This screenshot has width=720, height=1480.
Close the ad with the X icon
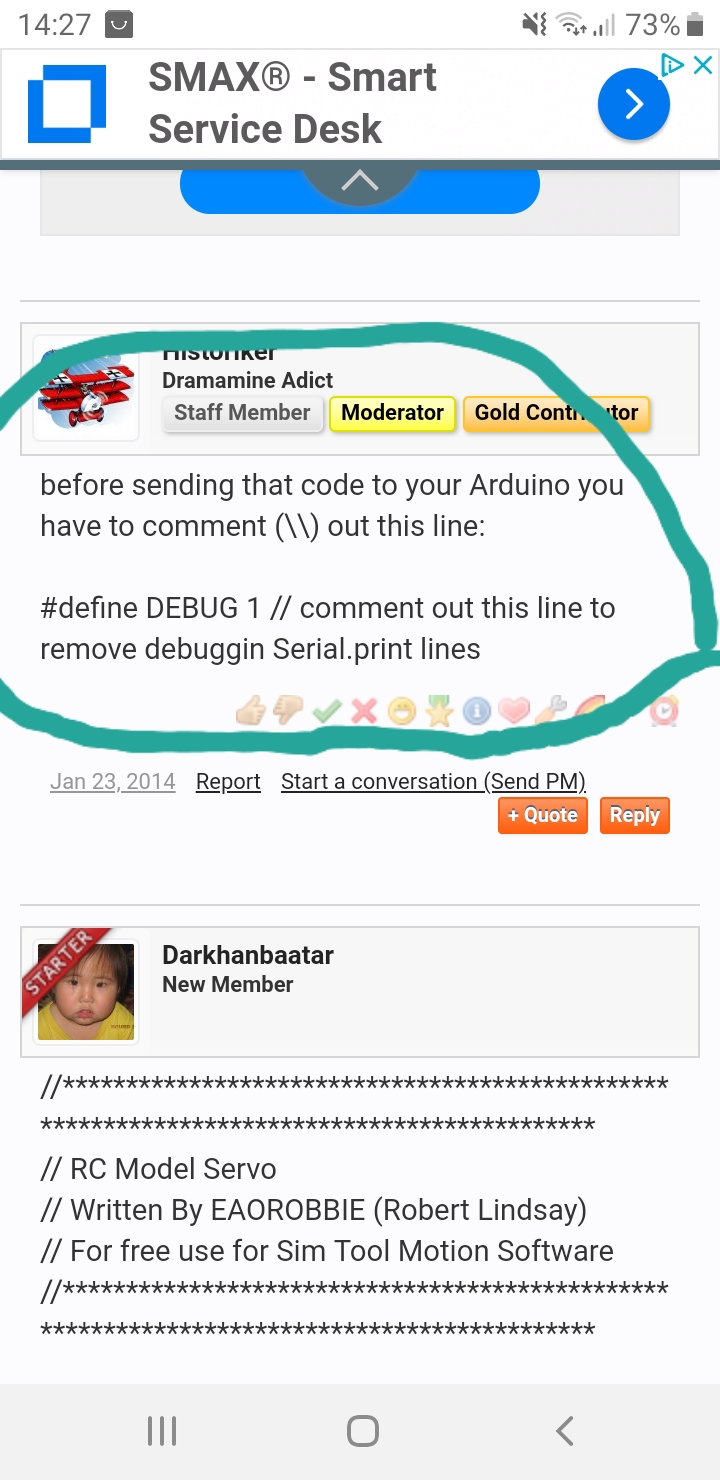703,65
